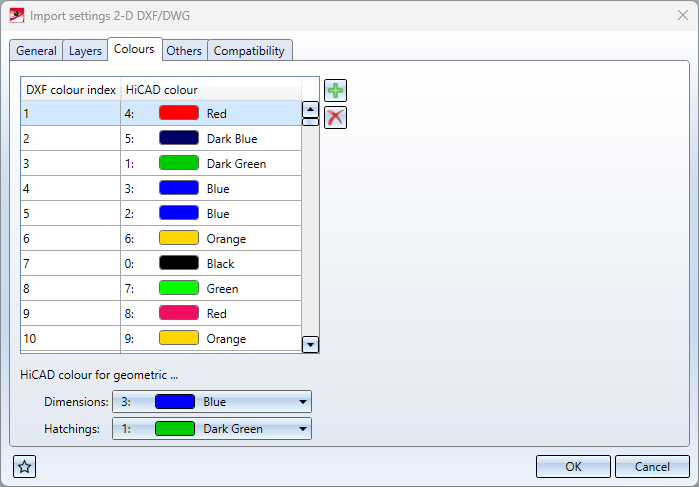This screenshot has width=699, height=487.
Task: Click the 'Green' colour name in row 8
Action: click(222, 289)
